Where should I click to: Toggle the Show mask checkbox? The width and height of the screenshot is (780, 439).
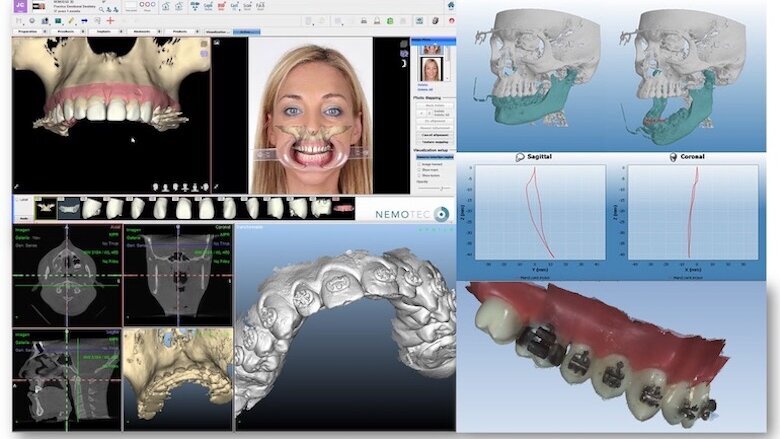pos(421,170)
